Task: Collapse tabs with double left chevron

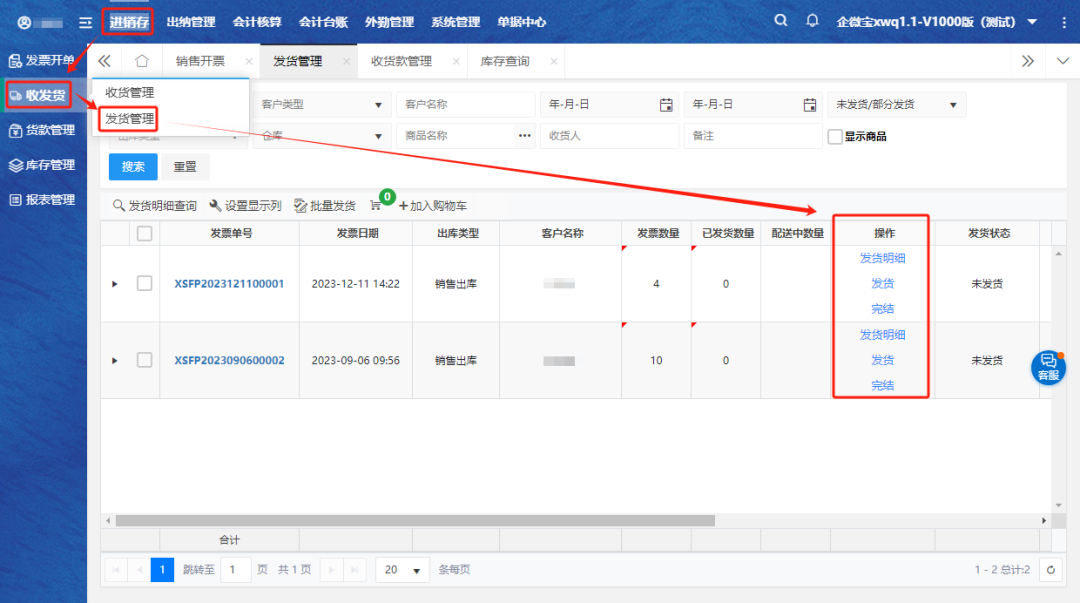Action: point(104,61)
